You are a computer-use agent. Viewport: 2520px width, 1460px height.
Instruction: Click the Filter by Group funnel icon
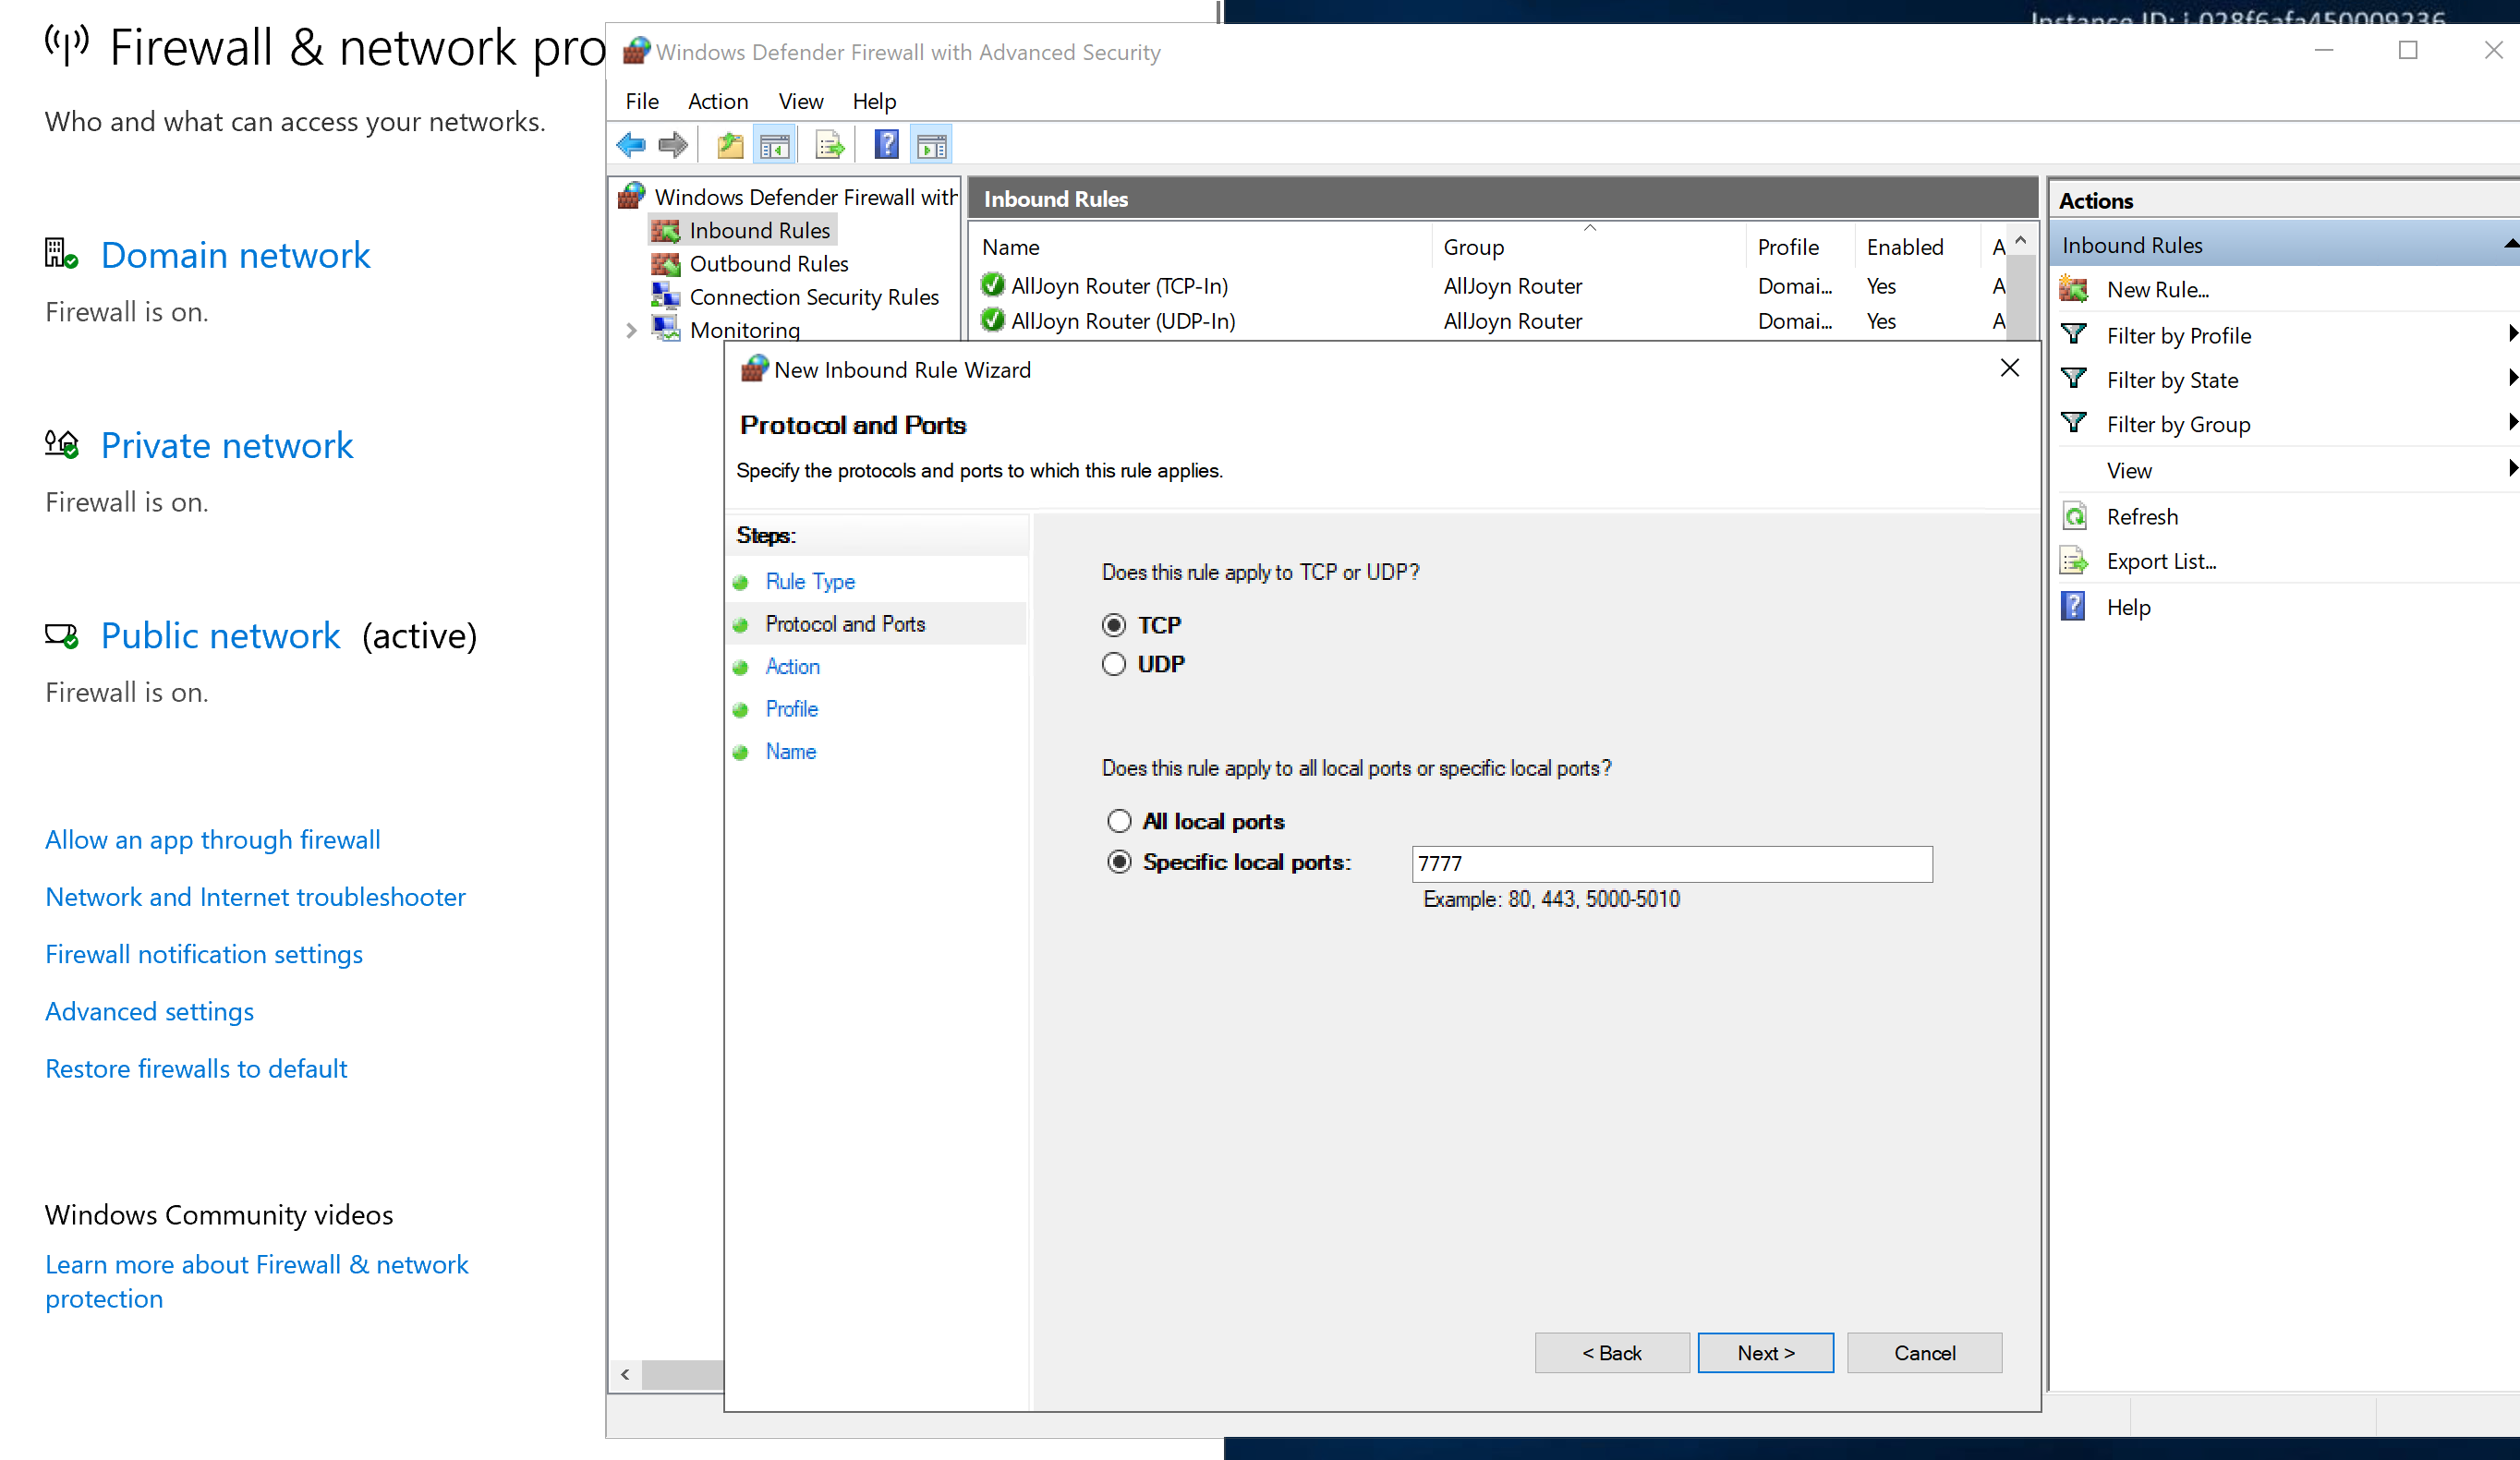point(2074,424)
